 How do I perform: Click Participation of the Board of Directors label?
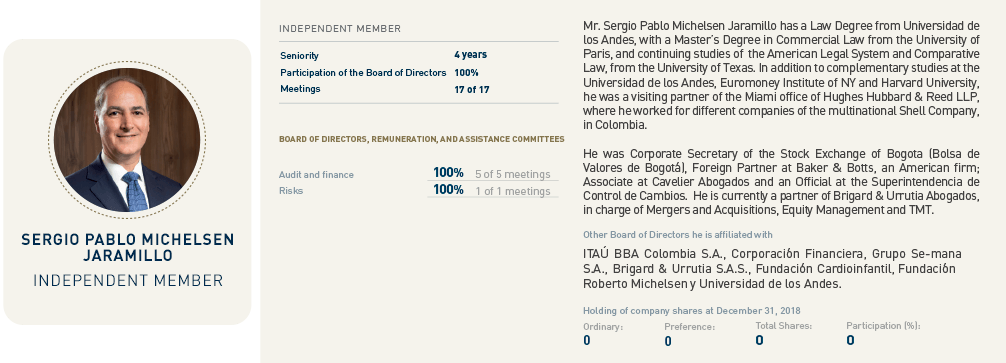[x=363, y=72]
